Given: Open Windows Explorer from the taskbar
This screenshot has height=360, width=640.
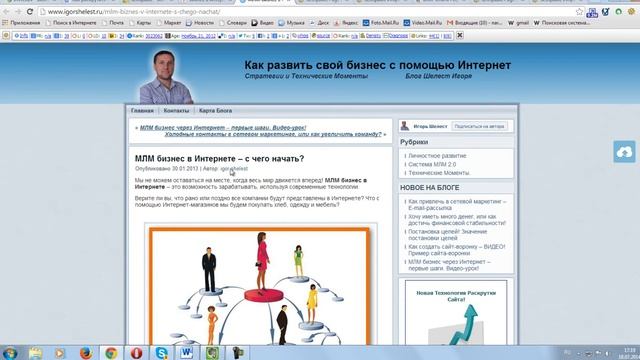Looking at the screenshot, I should [x=36, y=353].
